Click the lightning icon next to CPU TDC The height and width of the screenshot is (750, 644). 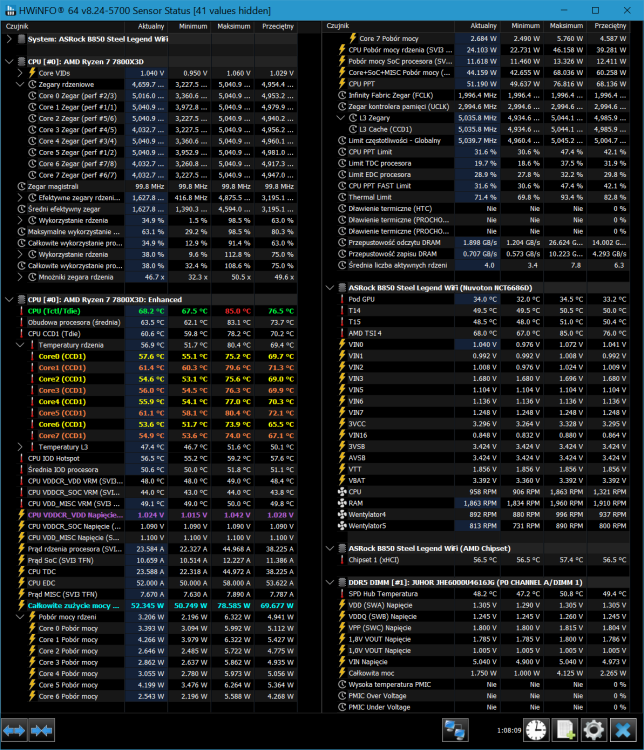[x=22, y=572]
